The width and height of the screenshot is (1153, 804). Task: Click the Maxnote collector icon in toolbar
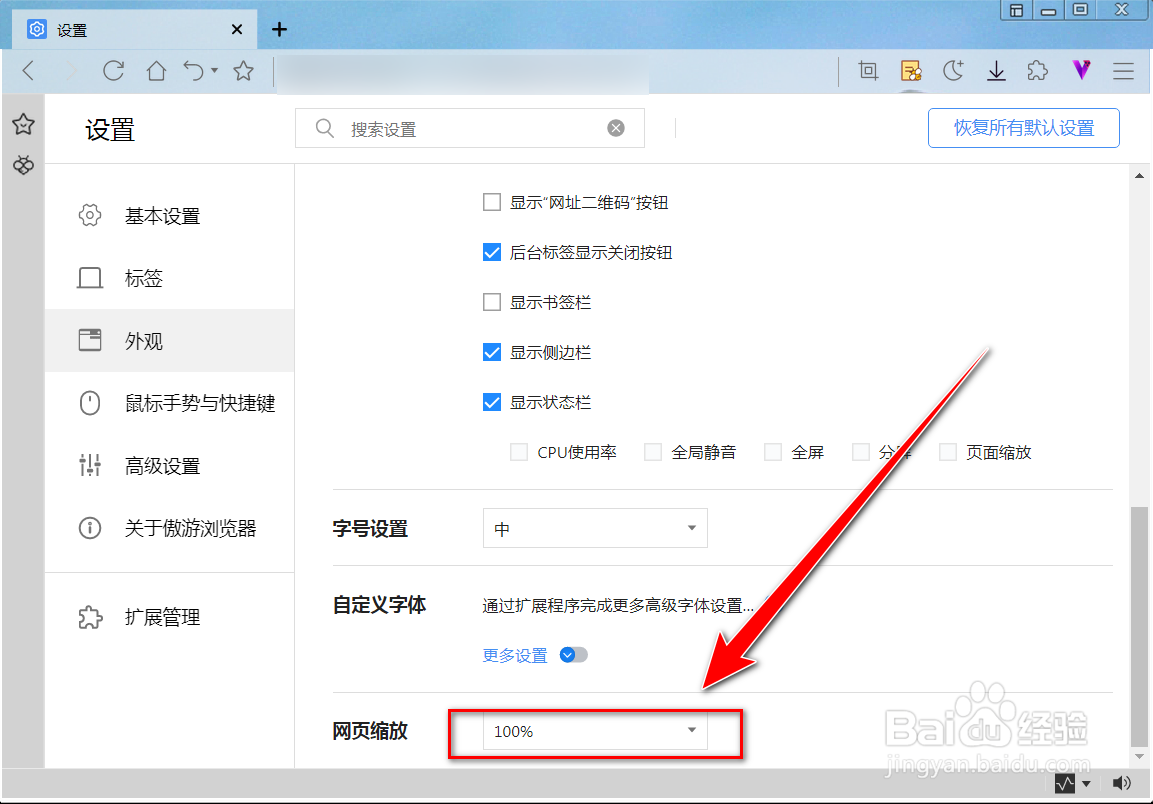(911, 71)
